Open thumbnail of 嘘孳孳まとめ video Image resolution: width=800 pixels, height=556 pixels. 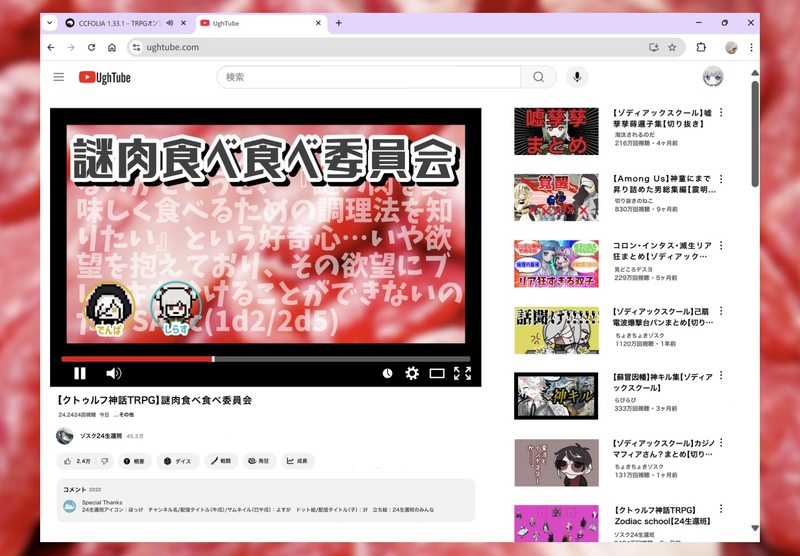[556, 131]
